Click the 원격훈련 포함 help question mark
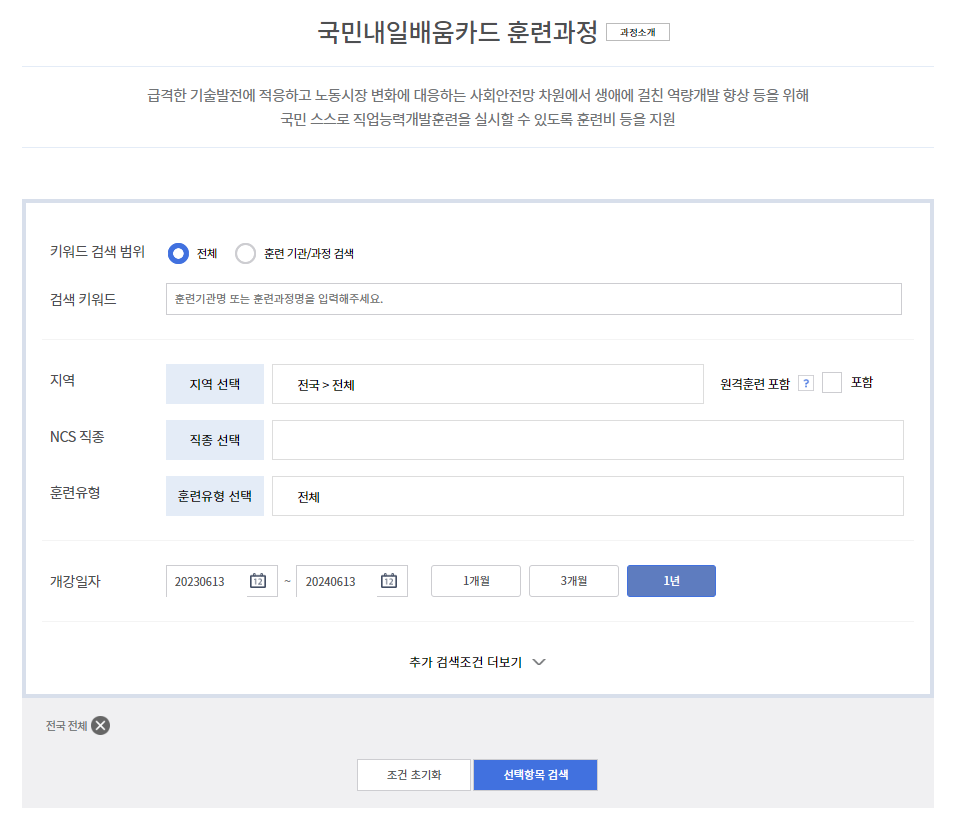959x824 pixels. pos(806,382)
